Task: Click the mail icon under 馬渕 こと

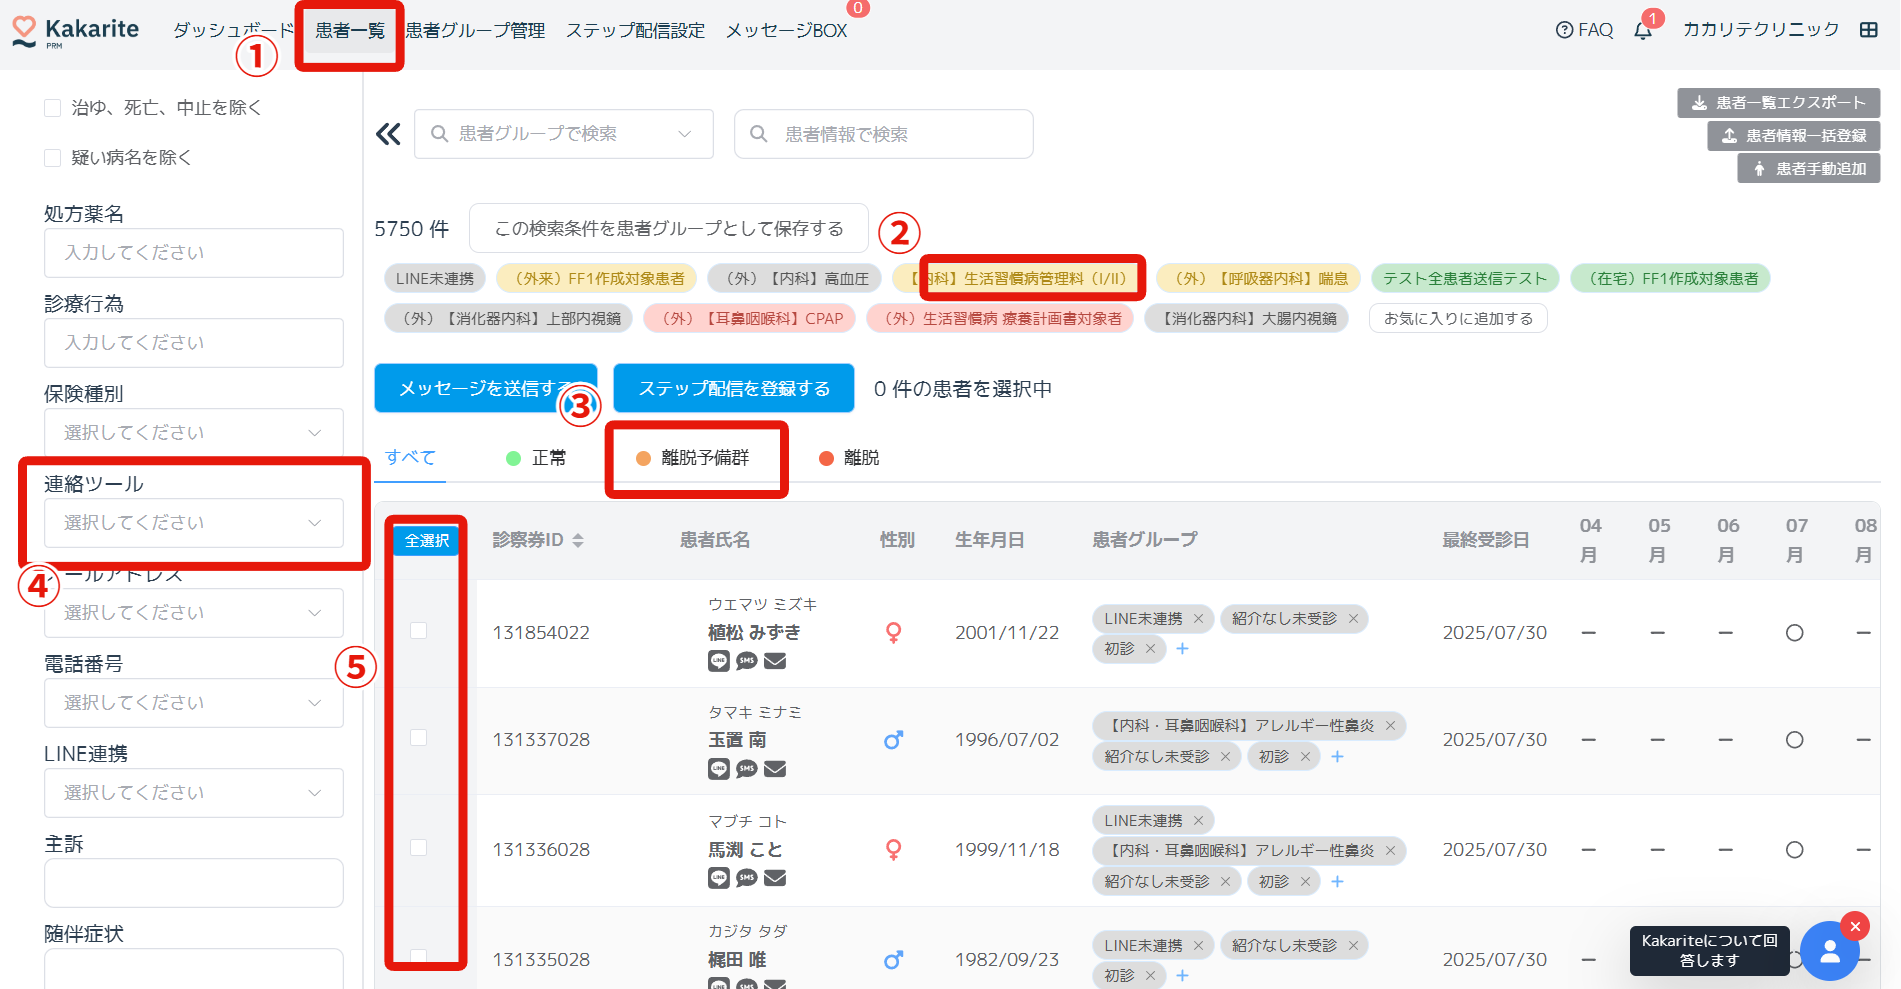Action: tap(775, 878)
